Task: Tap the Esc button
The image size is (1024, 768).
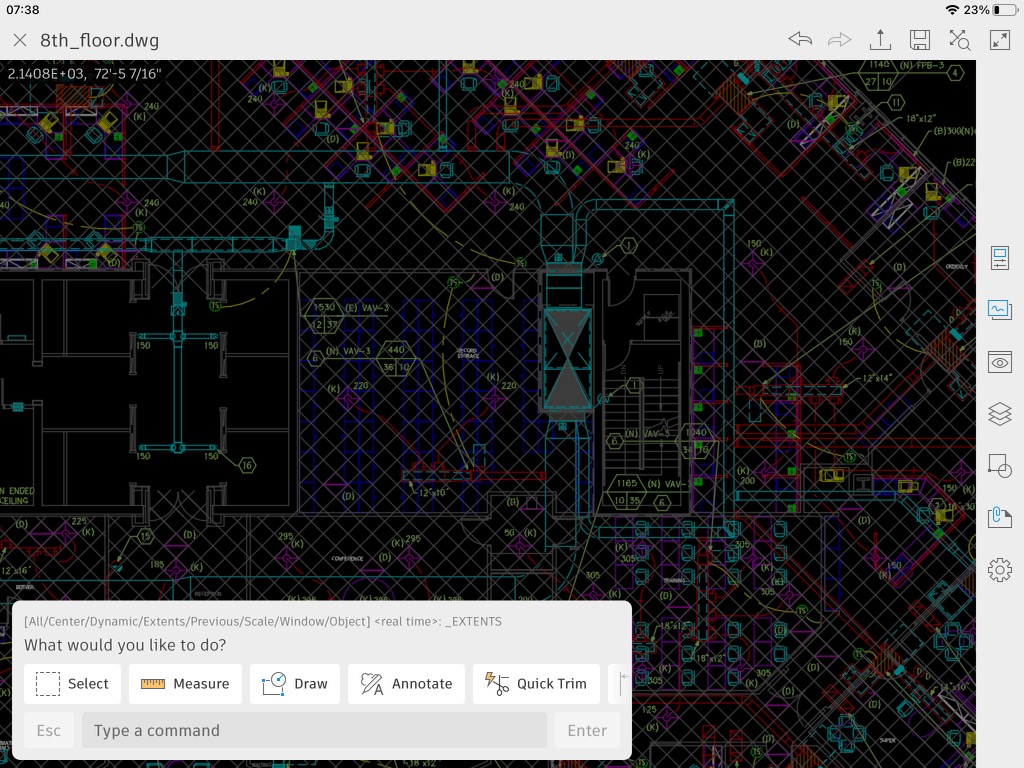Action: (x=49, y=730)
